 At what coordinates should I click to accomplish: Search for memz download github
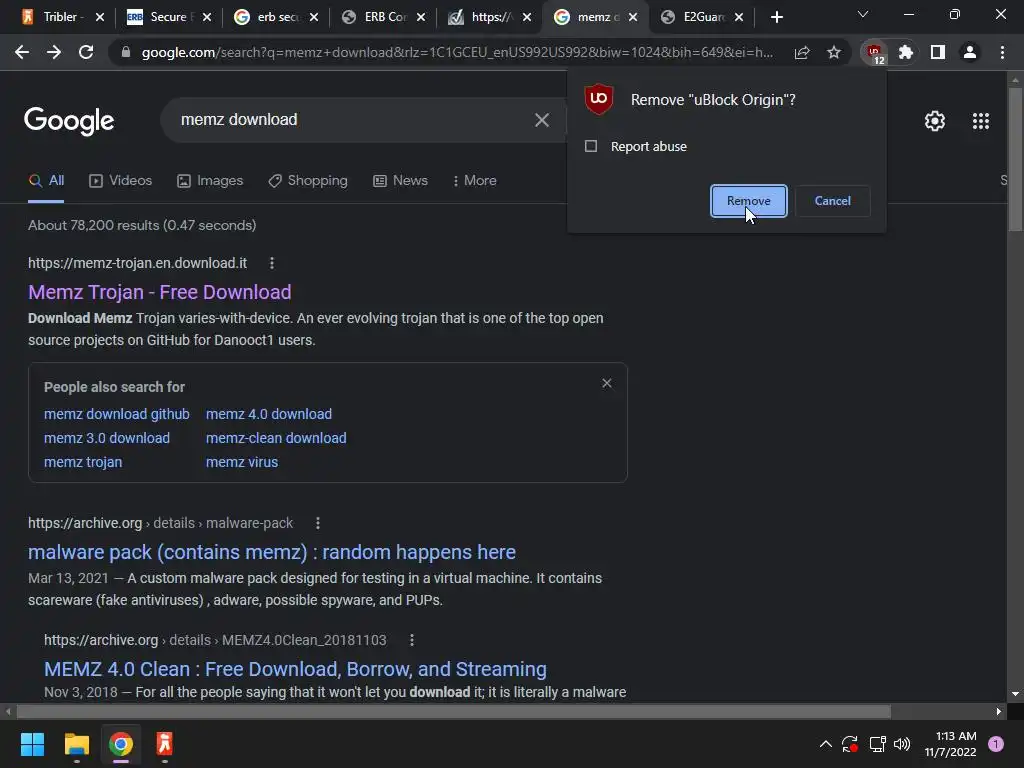116,414
